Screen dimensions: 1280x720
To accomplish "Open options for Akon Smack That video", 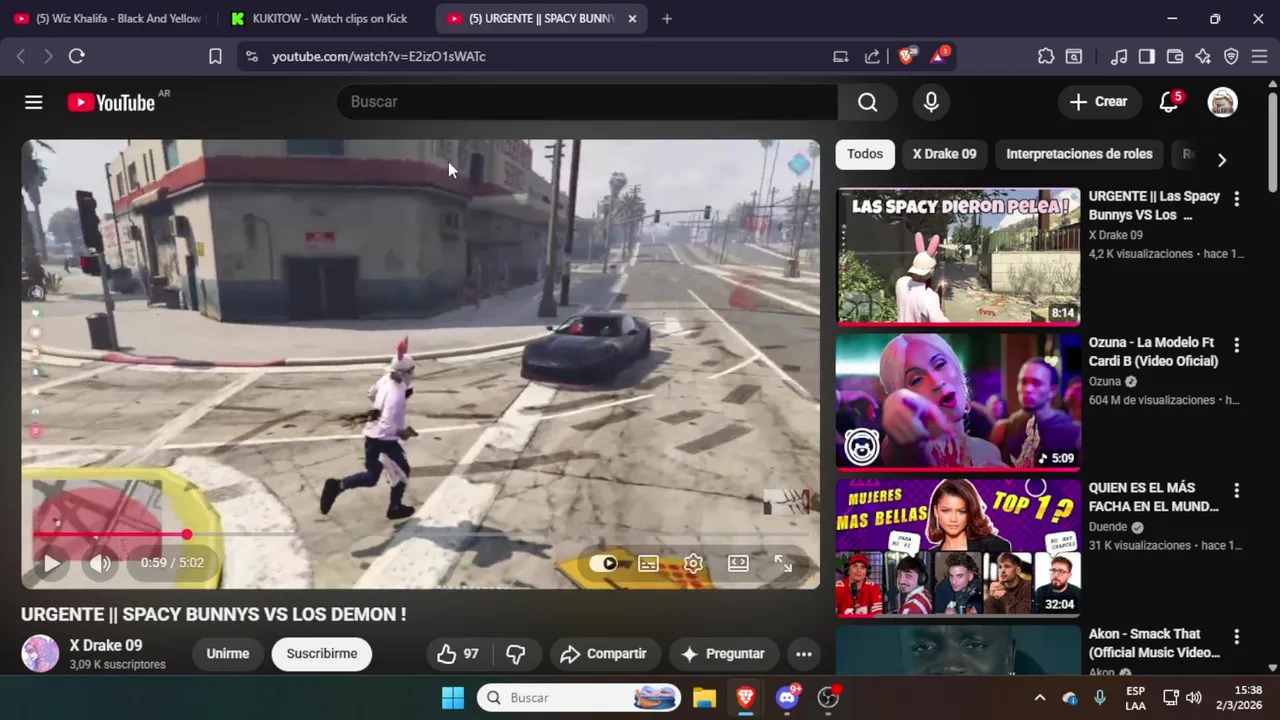I will click(1236, 637).
